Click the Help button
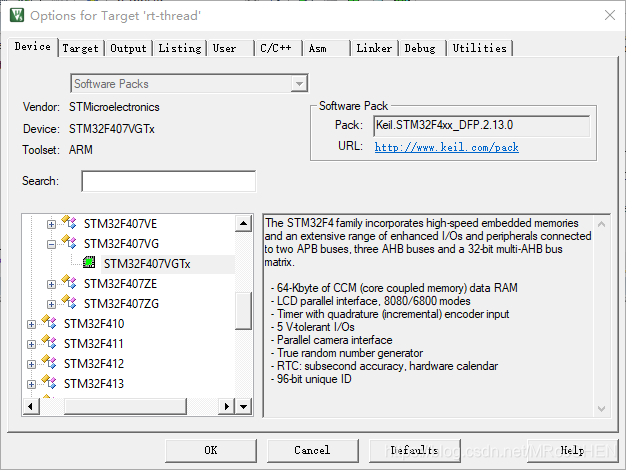626x470 pixels. coord(573,450)
